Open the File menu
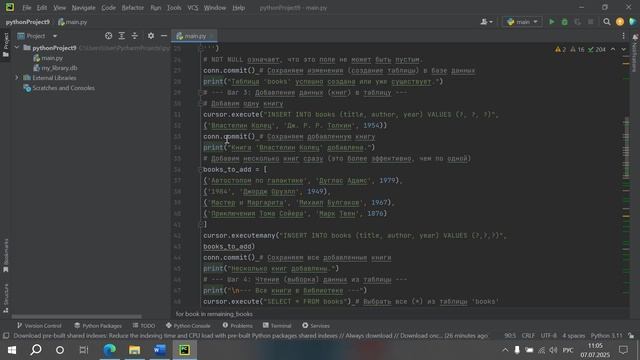 [27, 8]
